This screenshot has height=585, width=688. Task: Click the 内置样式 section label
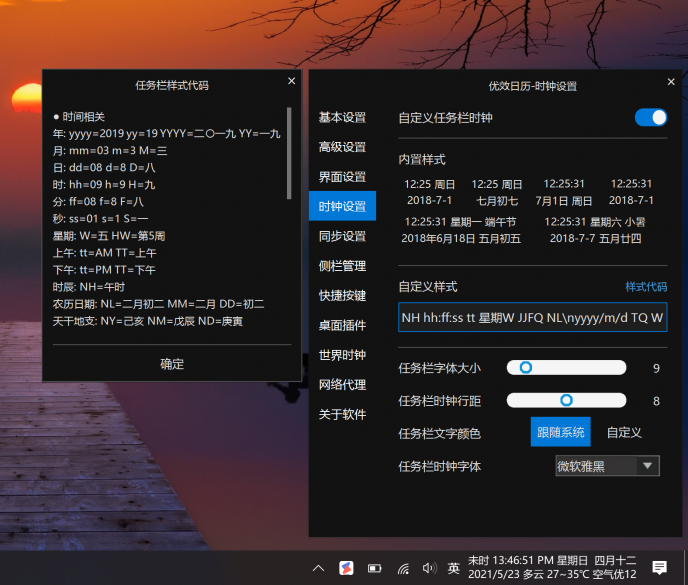422,159
